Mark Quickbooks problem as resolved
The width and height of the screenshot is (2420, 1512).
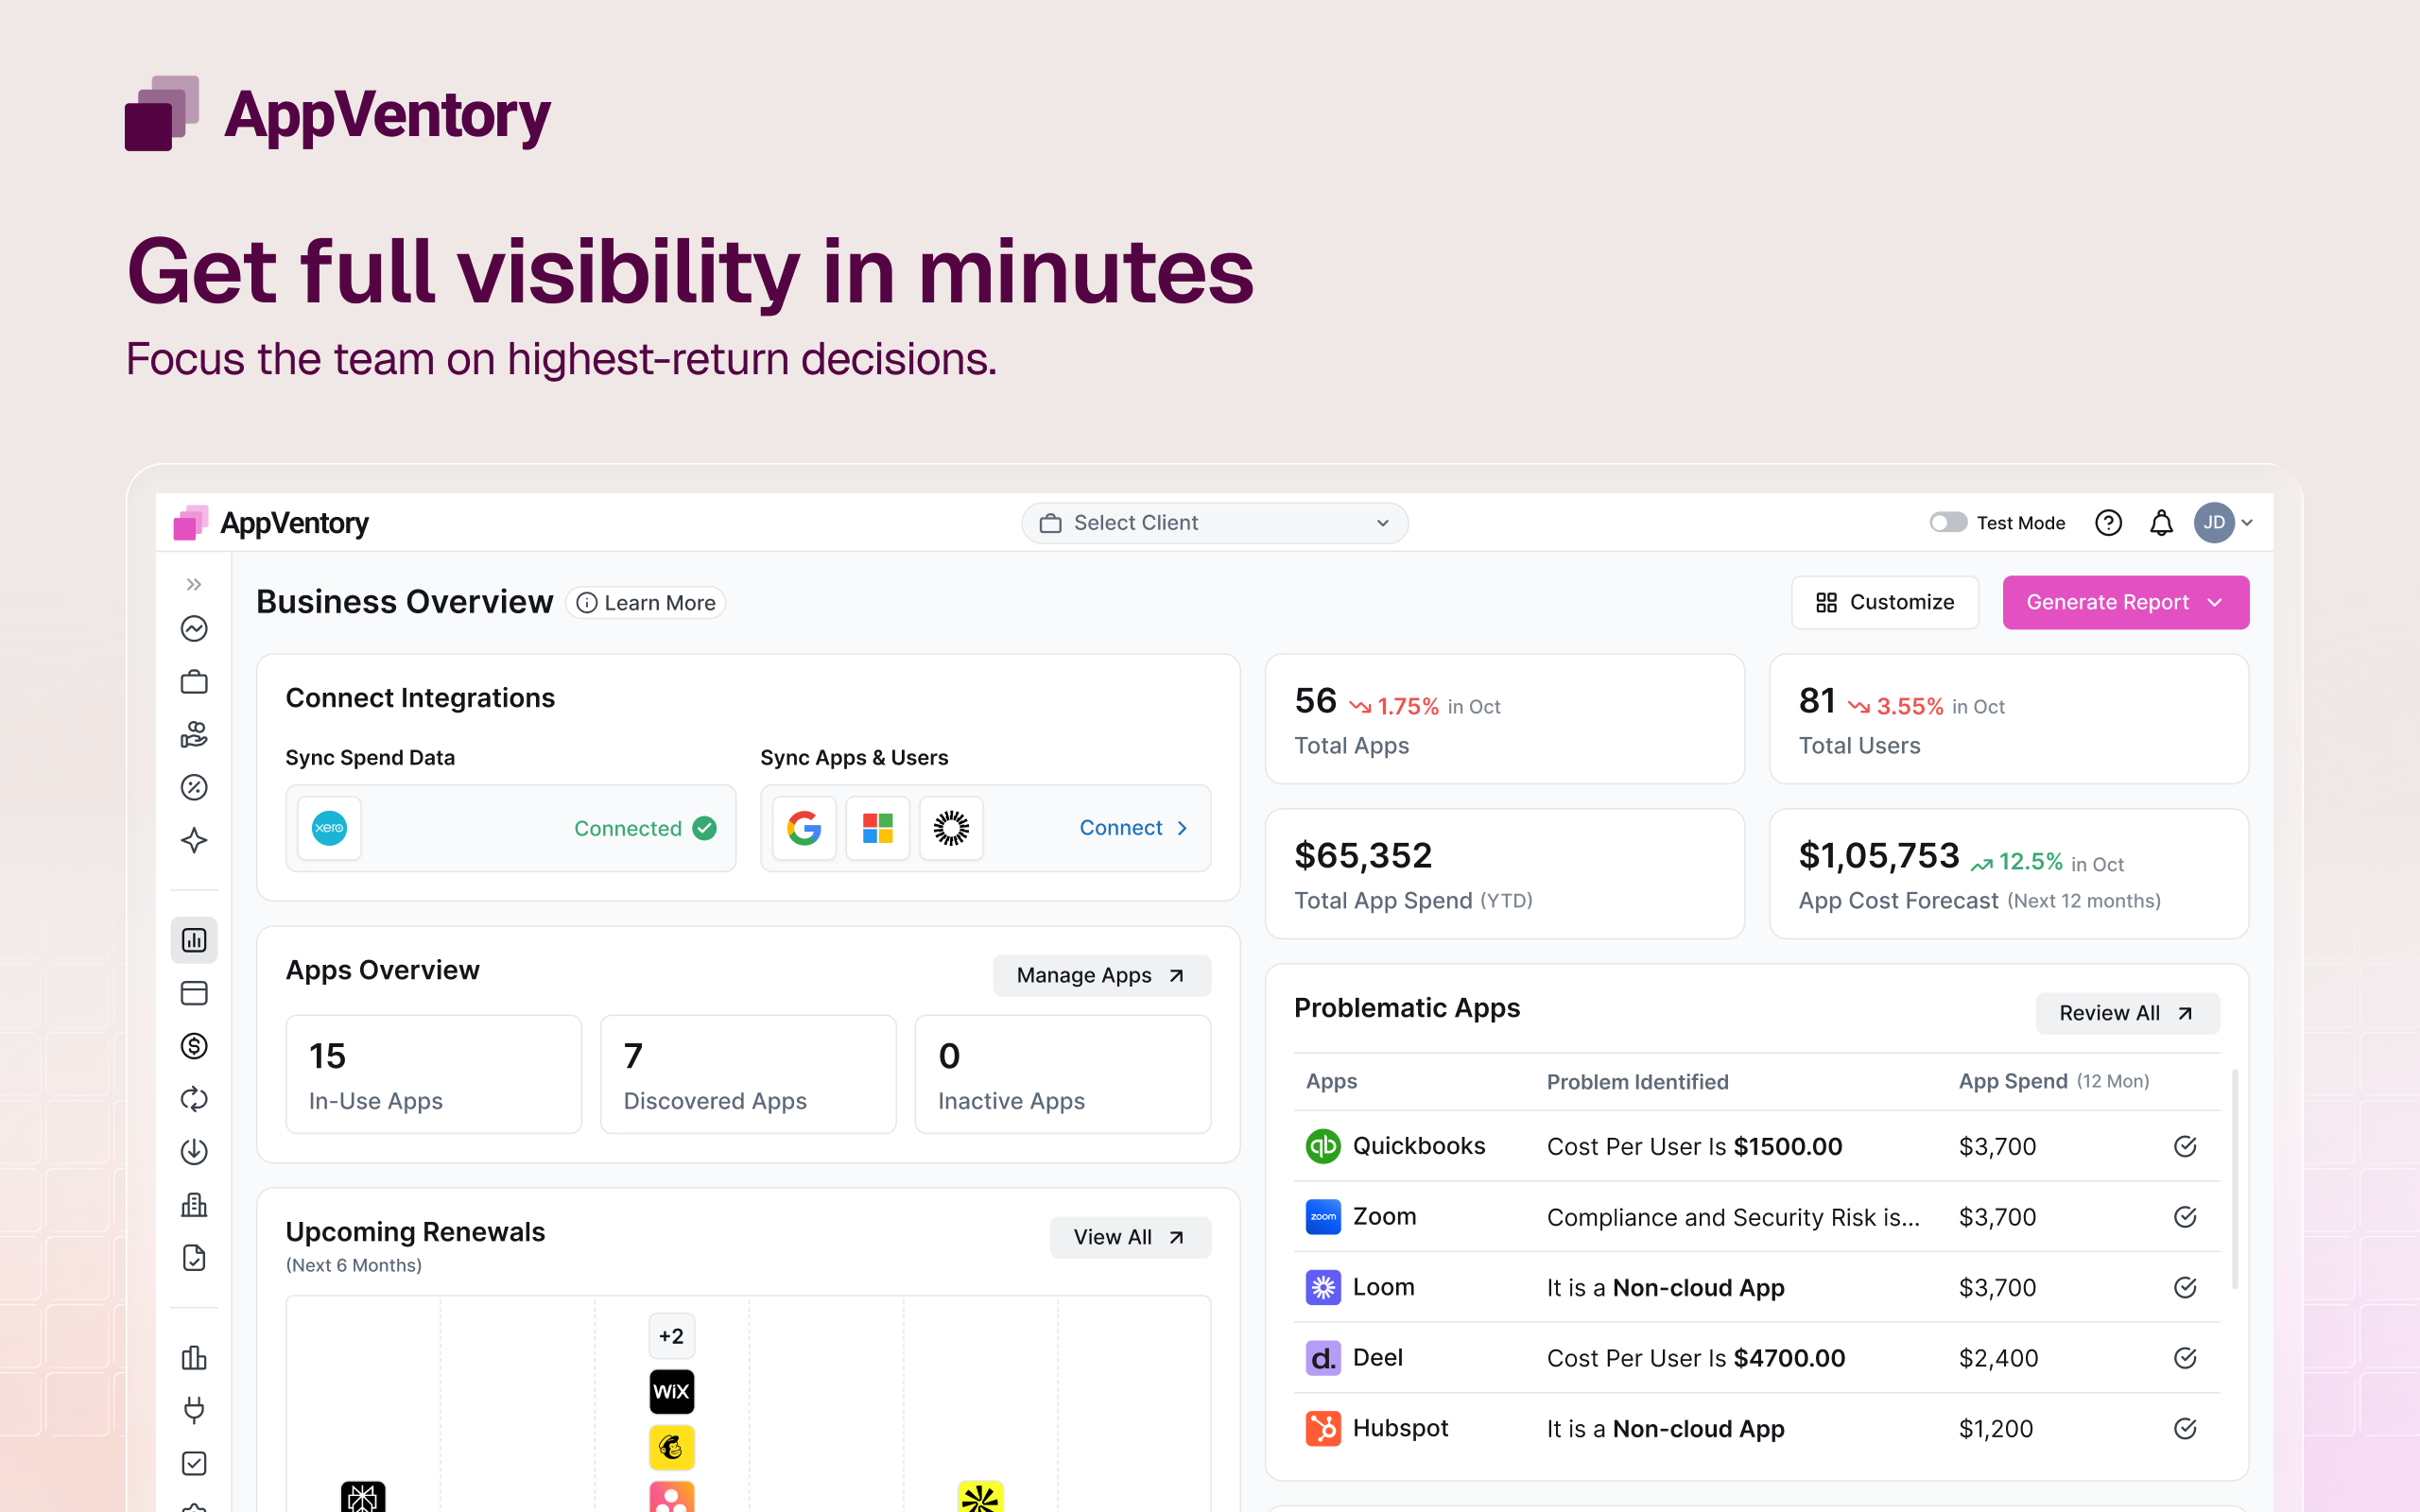2185,1146
